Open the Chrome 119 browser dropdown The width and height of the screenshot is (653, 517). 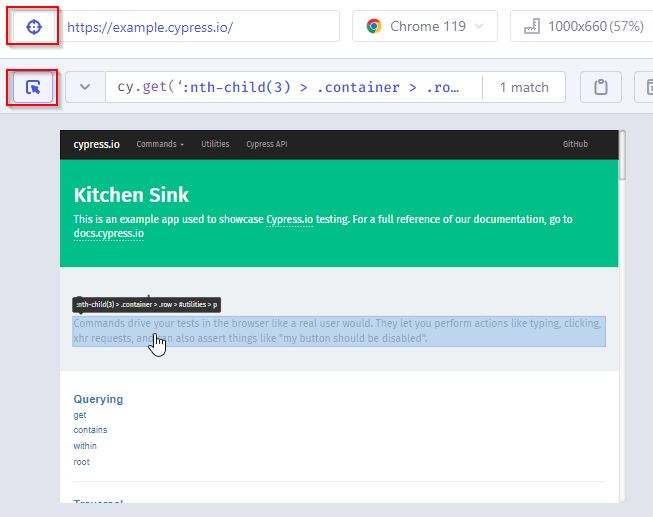tap(425, 26)
